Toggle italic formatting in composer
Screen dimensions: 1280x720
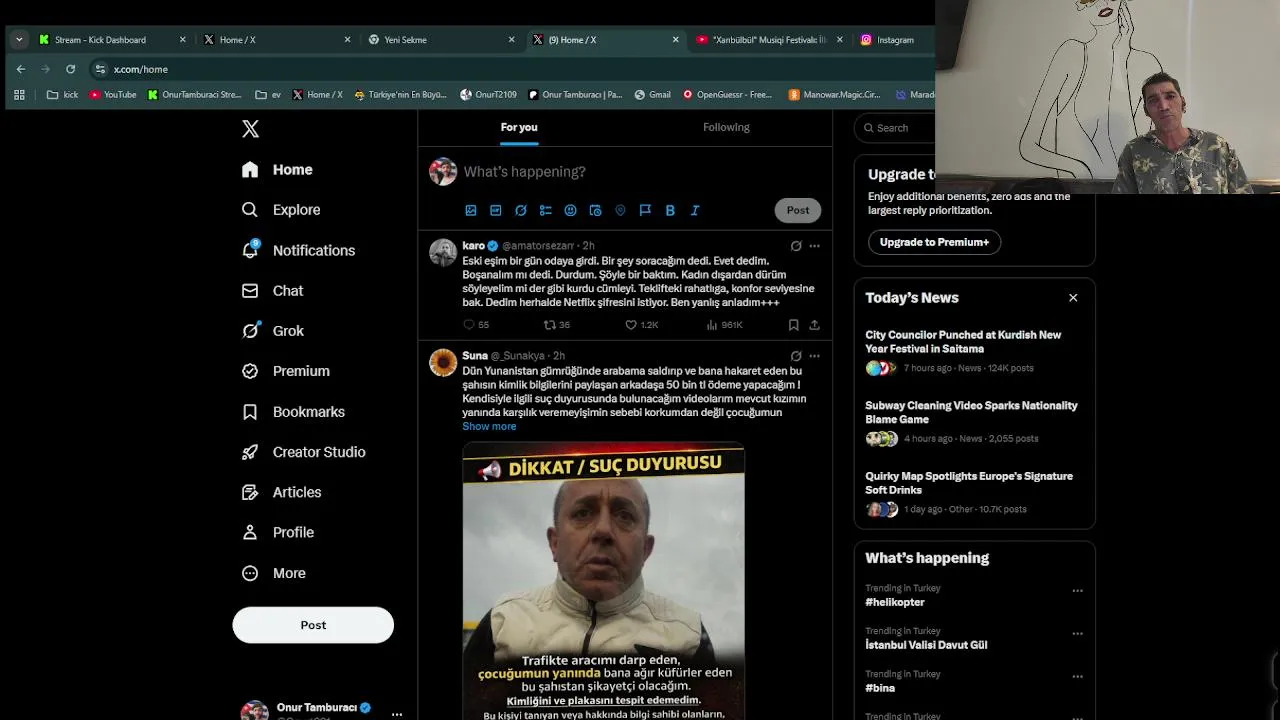tap(695, 210)
